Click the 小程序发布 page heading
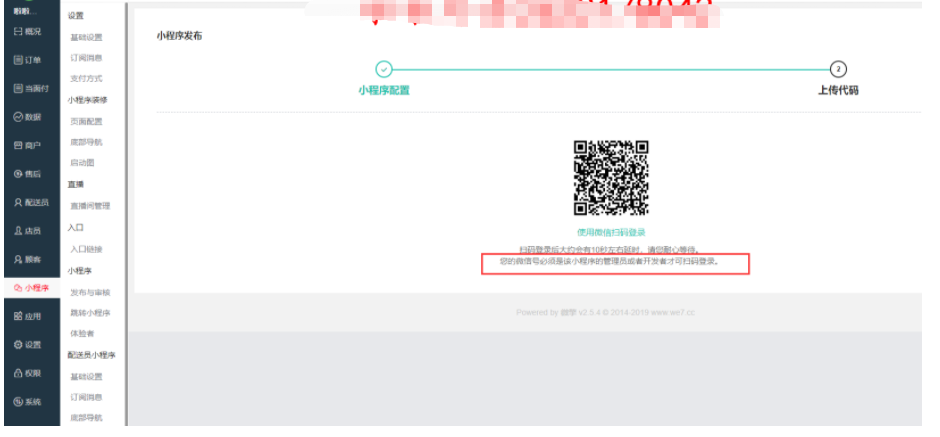 coord(179,36)
